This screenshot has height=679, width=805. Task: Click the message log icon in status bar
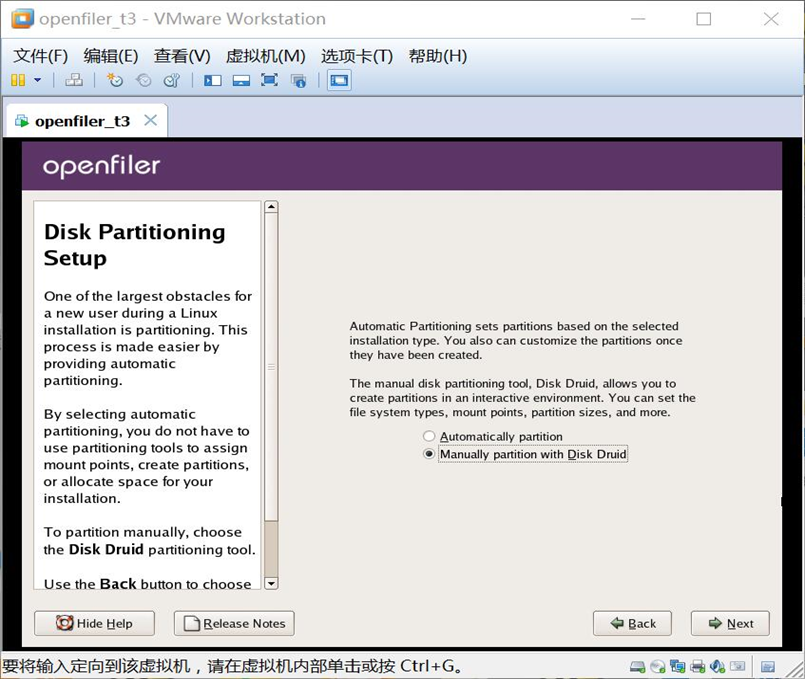pyautogui.click(x=768, y=667)
